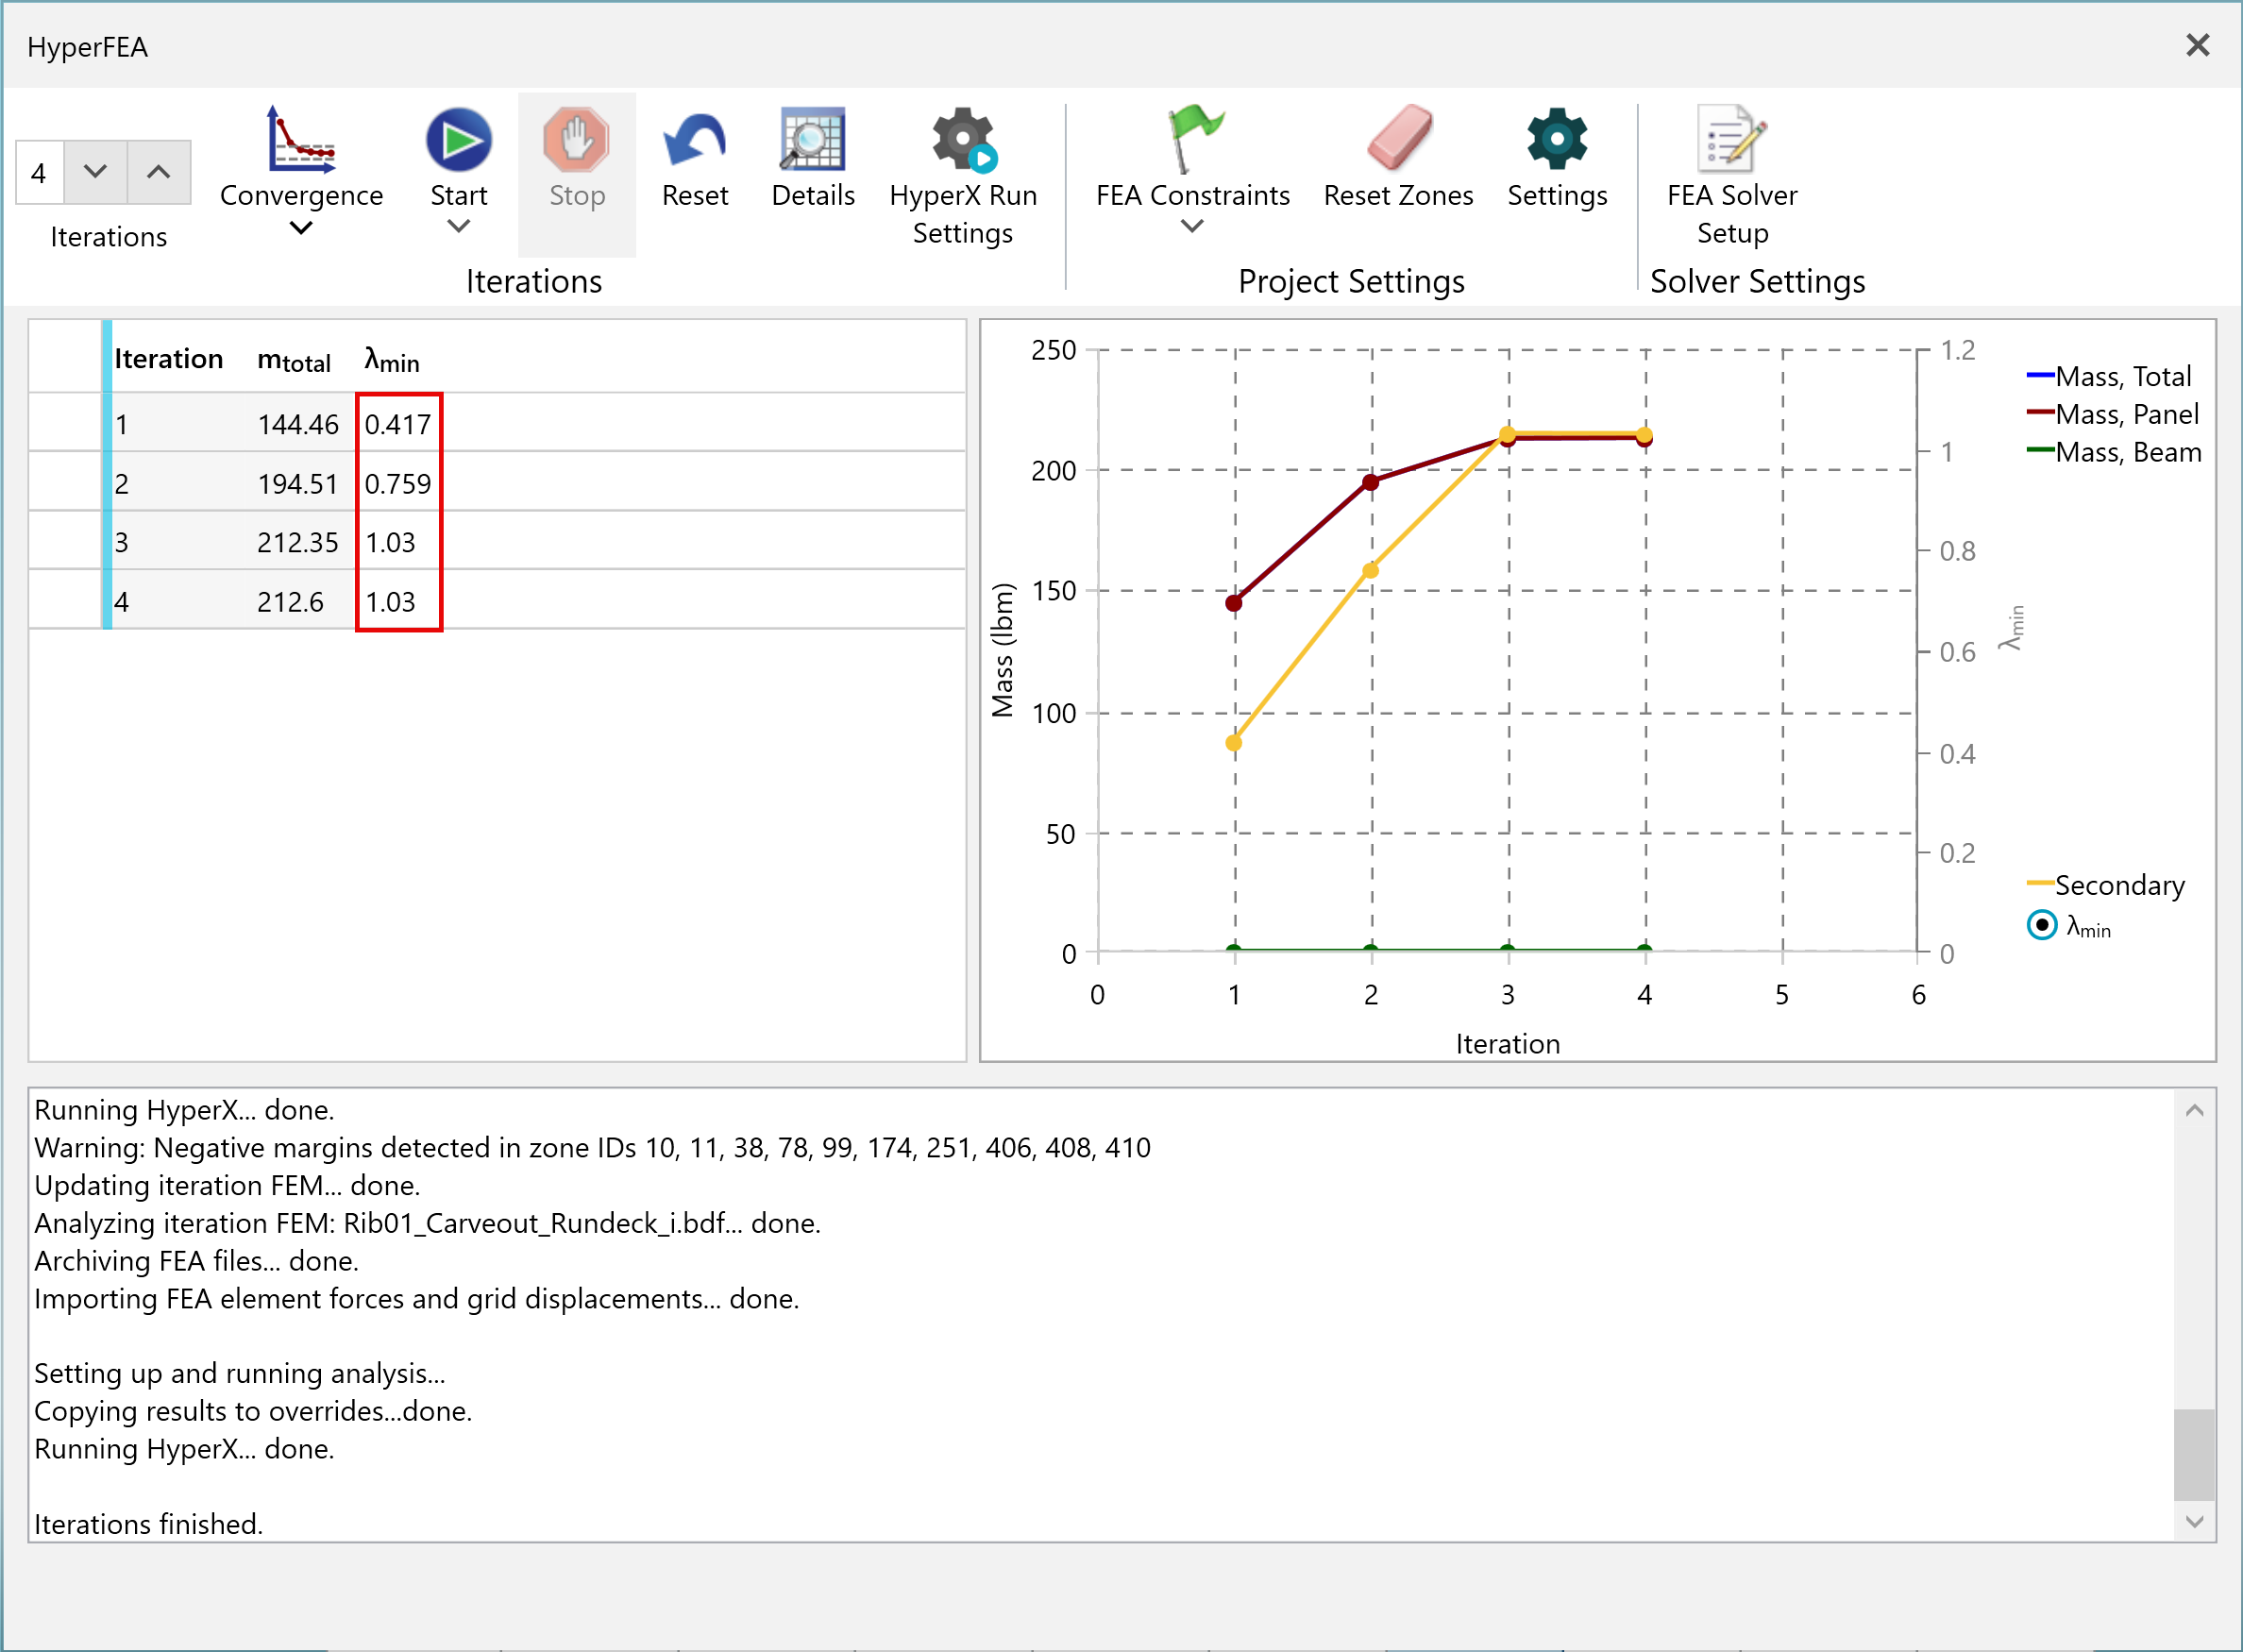2243x1652 pixels.
Task: Click the Mass, Beam legend entry
Action: point(2113,452)
